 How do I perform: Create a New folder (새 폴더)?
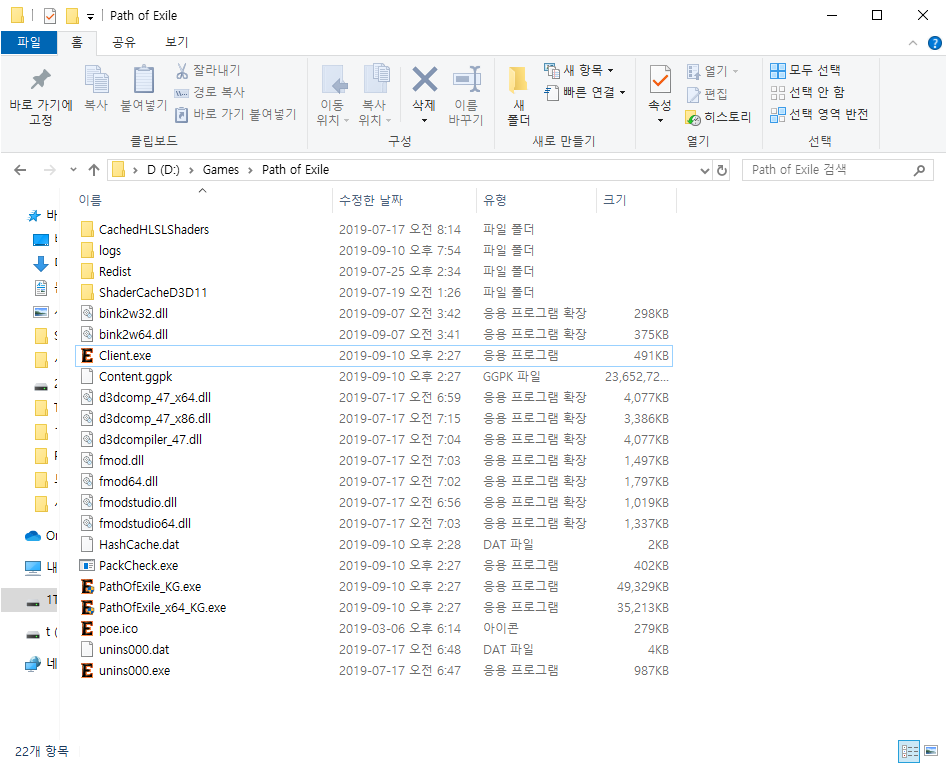(518, 95)
